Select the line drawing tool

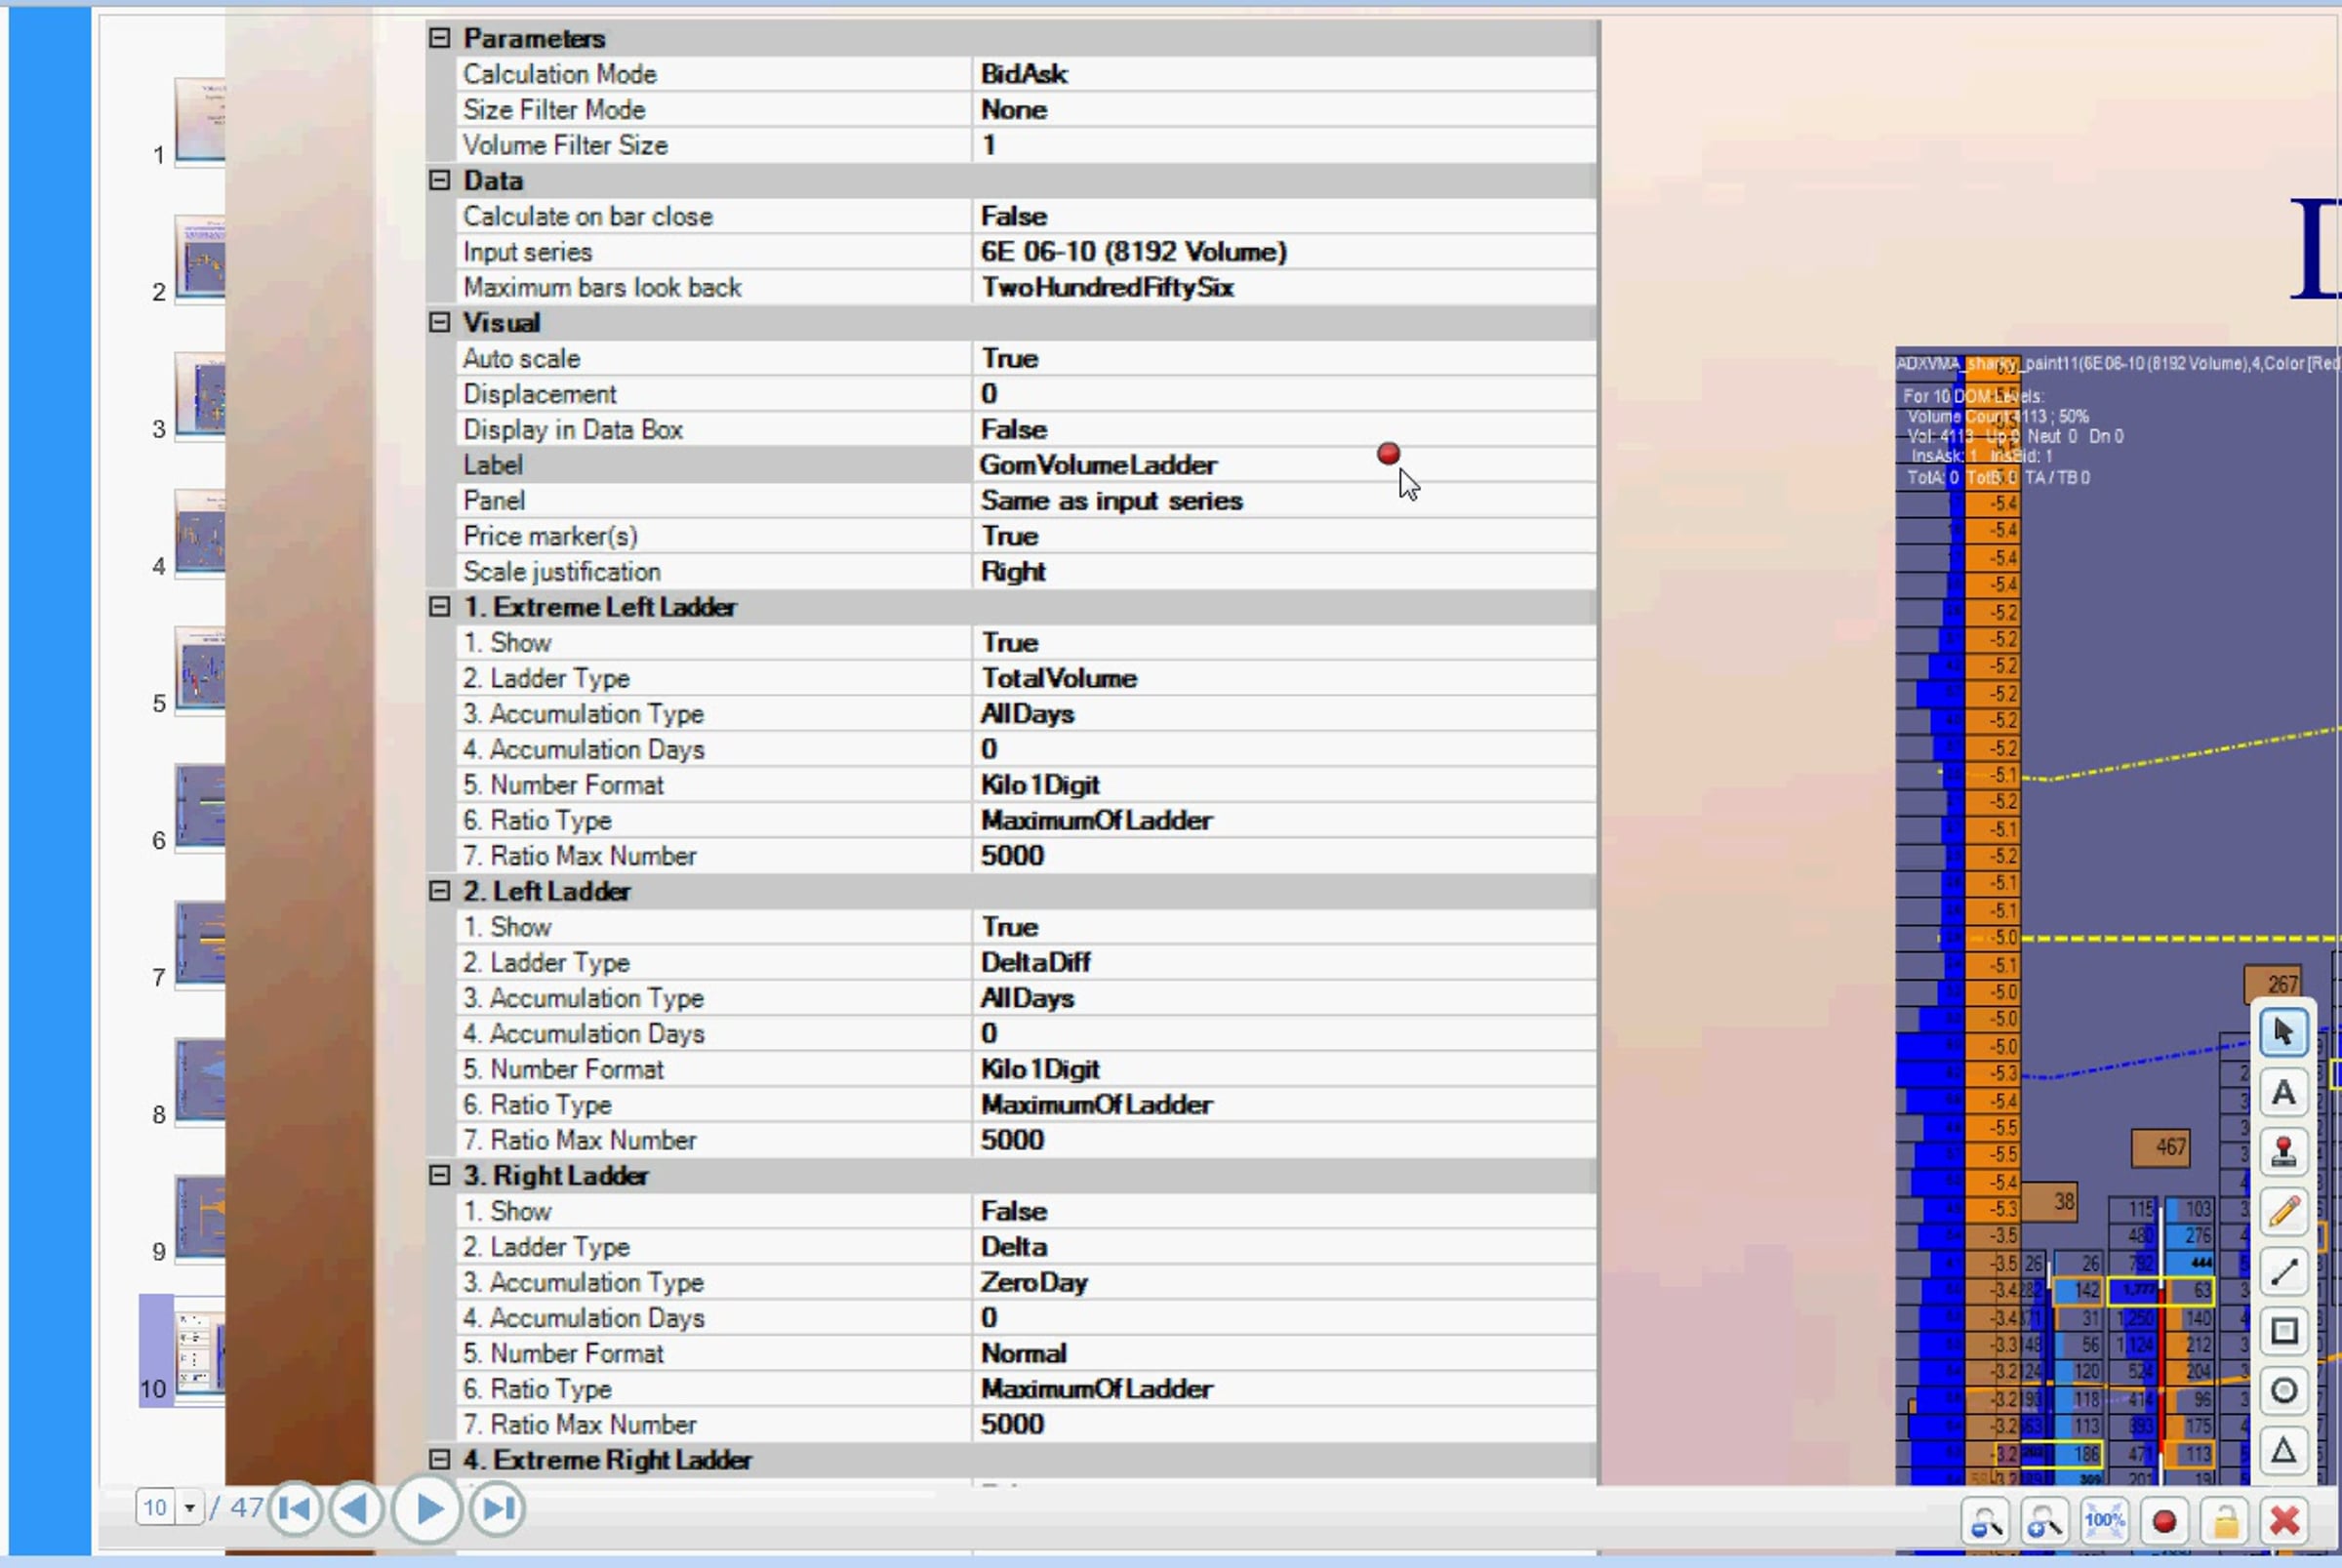coord(2283,1272)
